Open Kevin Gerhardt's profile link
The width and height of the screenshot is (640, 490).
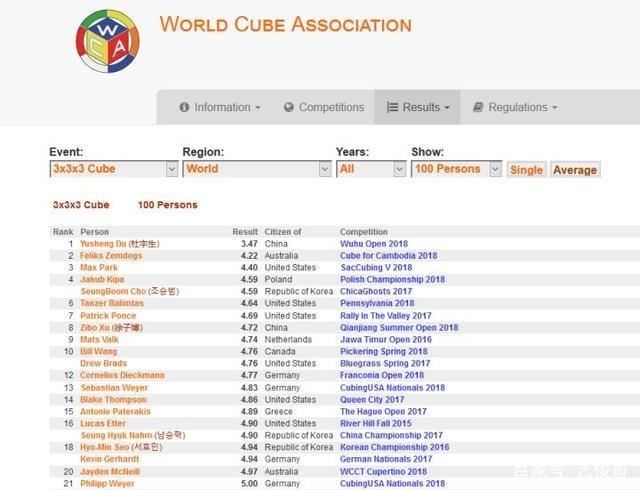109,459
